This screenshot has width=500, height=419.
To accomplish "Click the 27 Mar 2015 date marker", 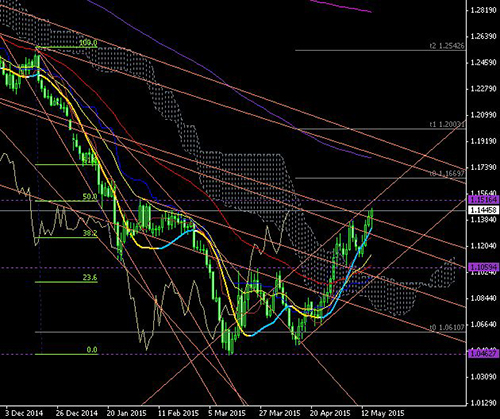I will (280, 413).
